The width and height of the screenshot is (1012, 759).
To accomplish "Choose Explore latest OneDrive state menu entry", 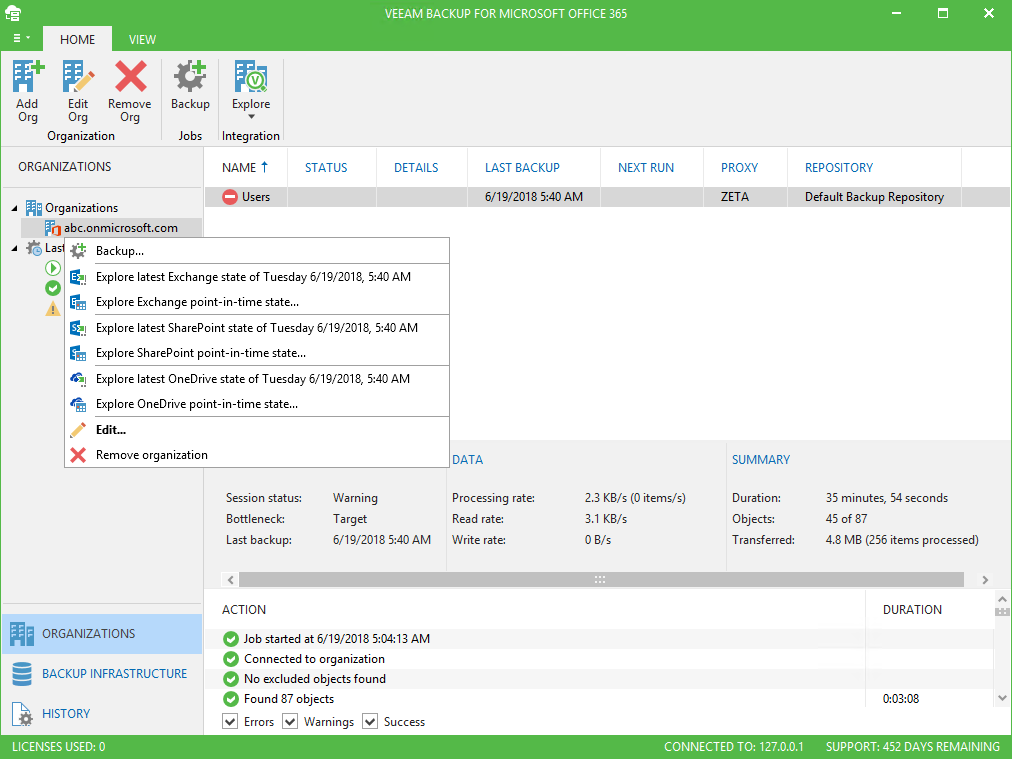I will pyautogui.click(x=257, y=379).
